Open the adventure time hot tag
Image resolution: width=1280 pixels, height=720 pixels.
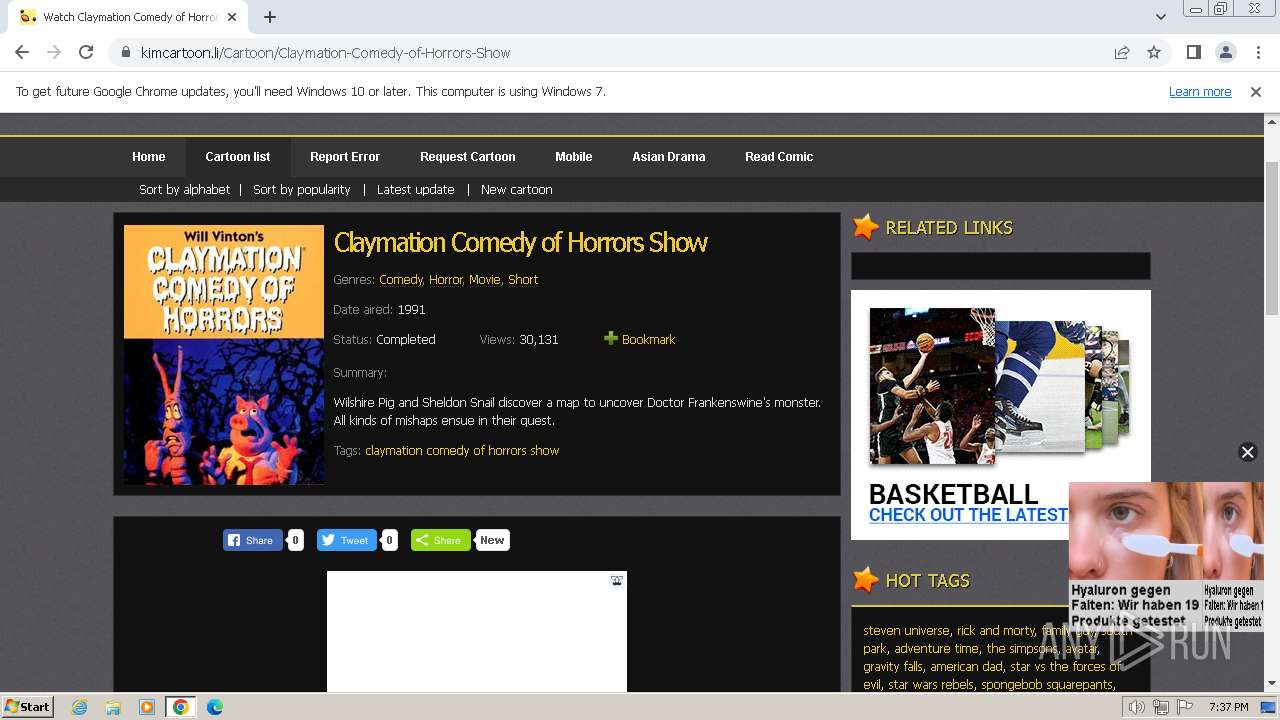click(x=936, y=649)
